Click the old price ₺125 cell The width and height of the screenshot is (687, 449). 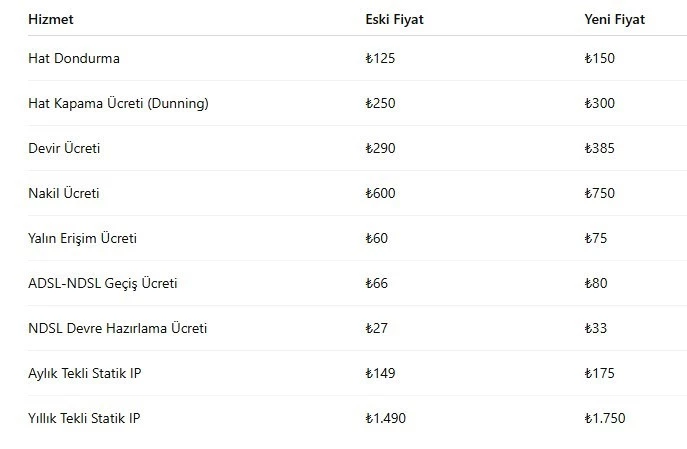(381, 58)
